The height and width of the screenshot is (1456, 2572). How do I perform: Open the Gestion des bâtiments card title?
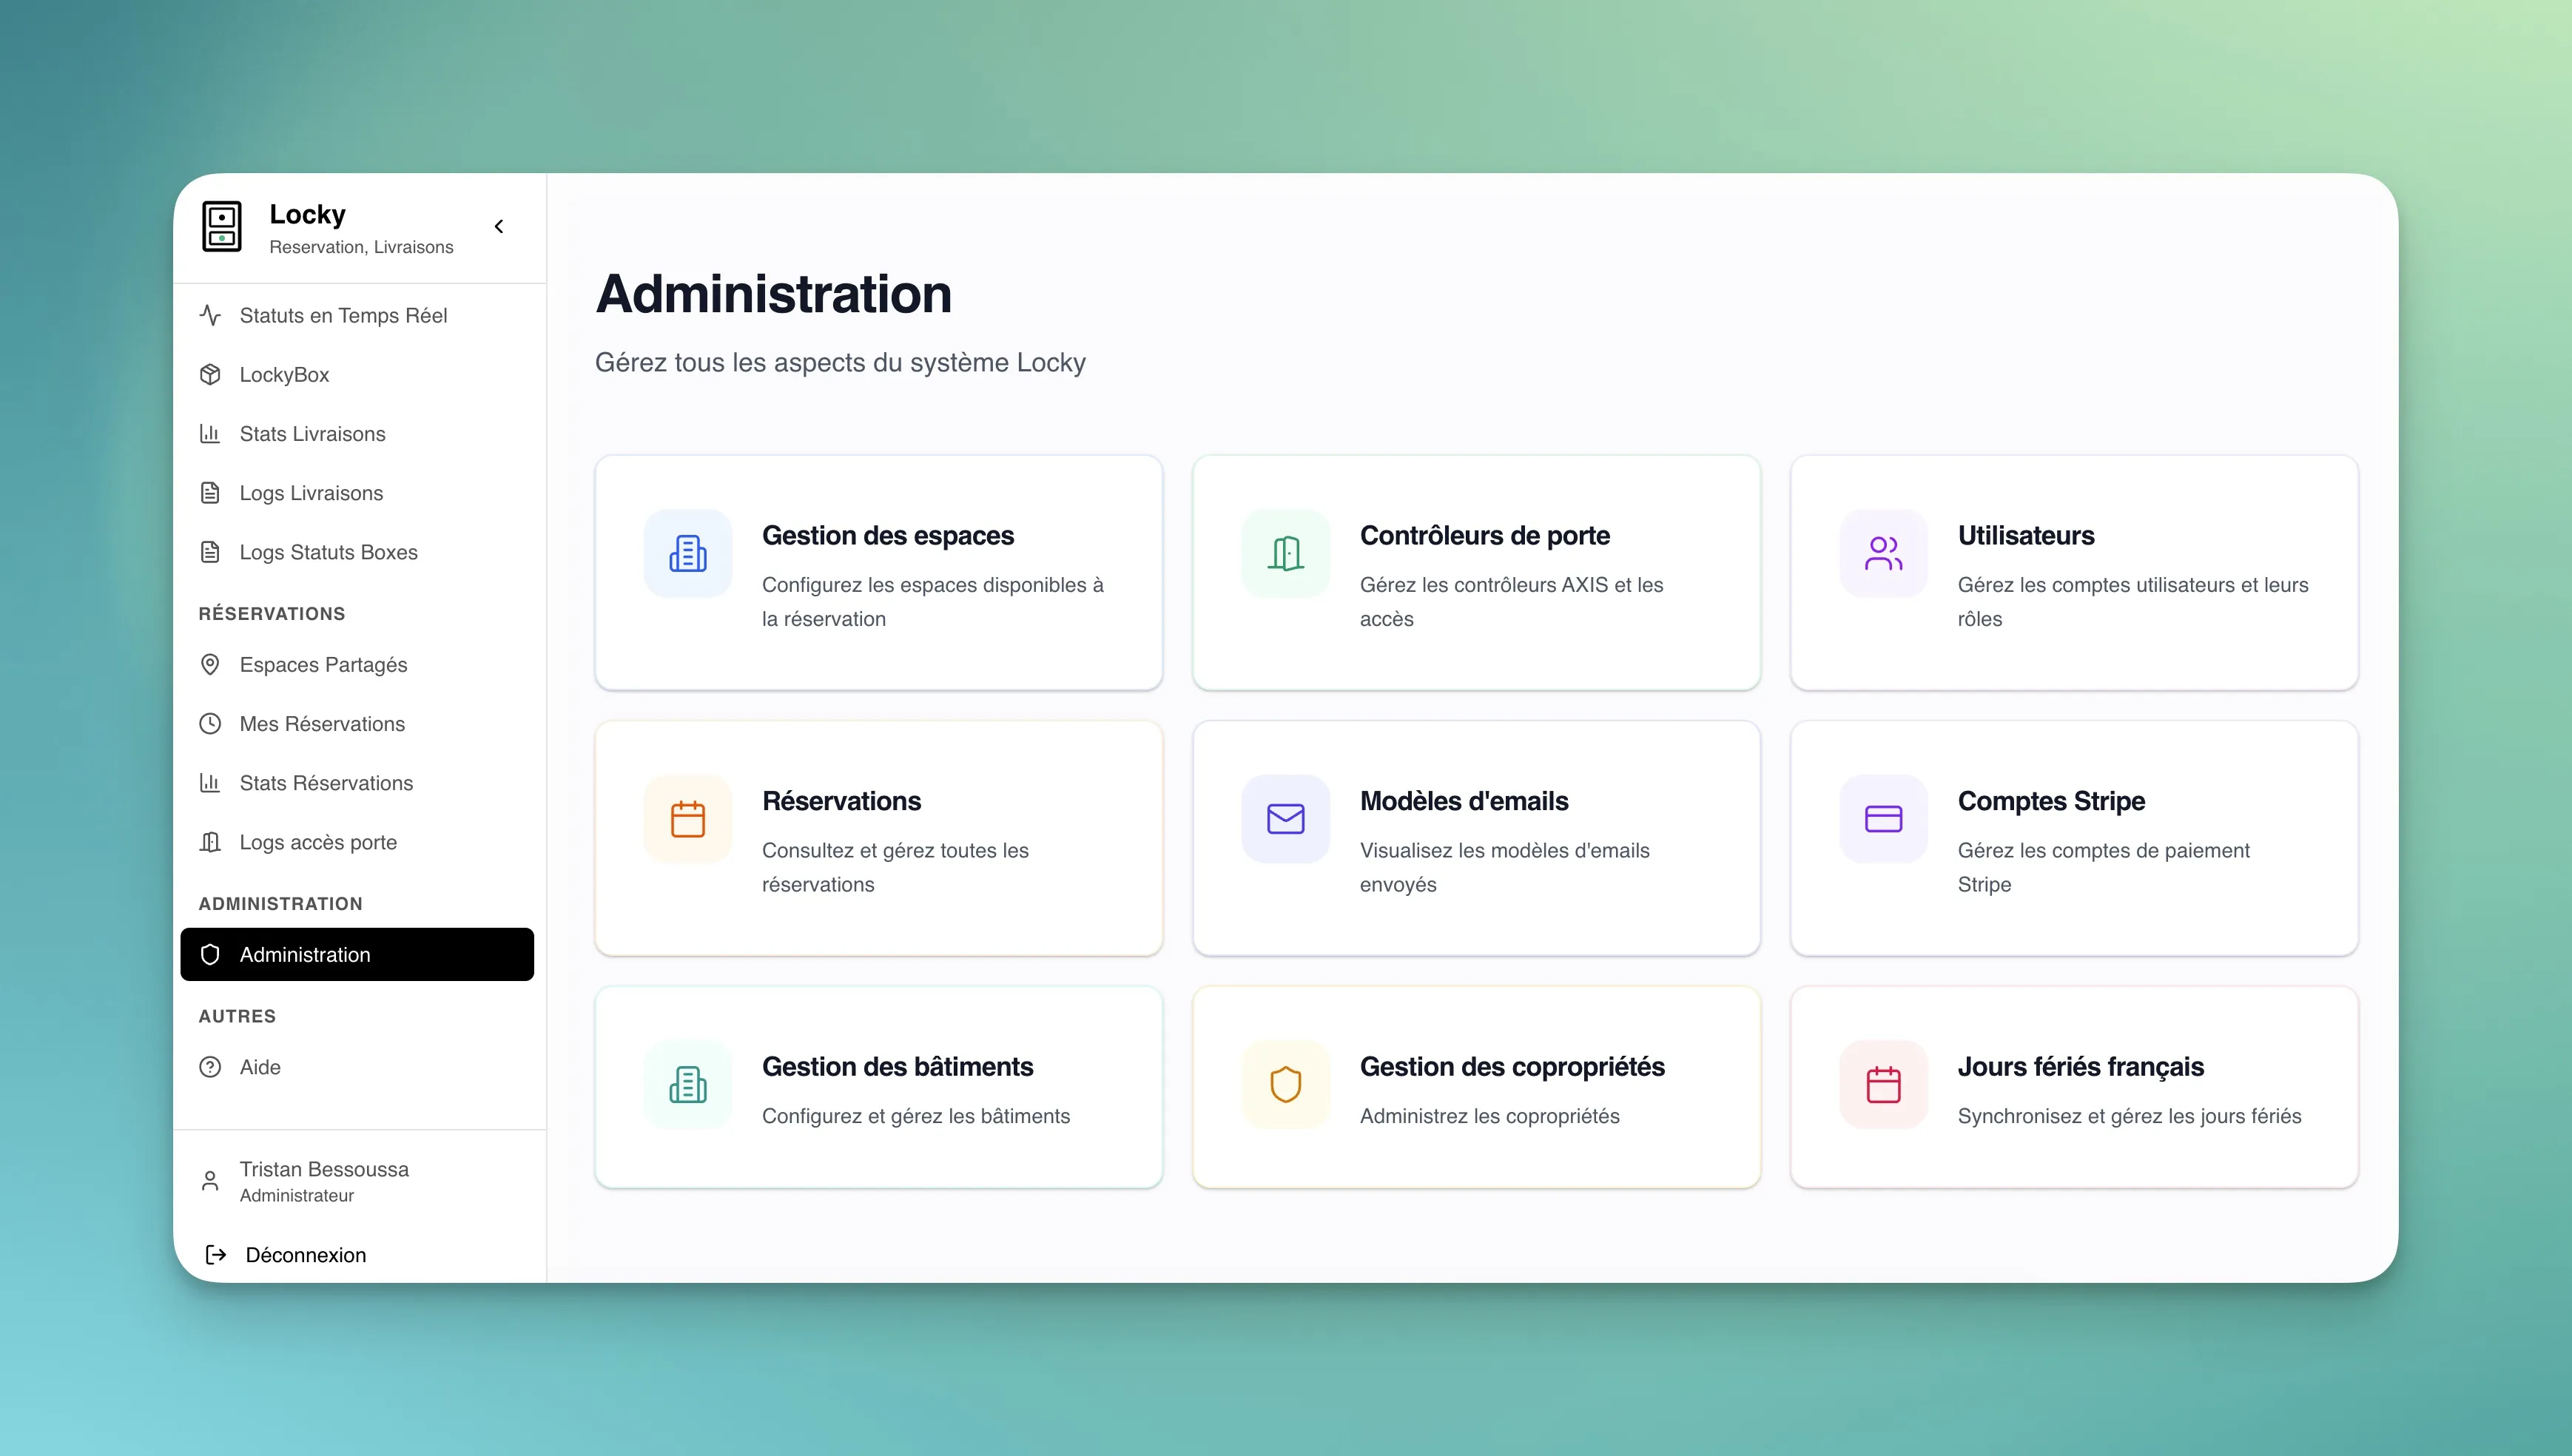click(x=897, y=1067)
